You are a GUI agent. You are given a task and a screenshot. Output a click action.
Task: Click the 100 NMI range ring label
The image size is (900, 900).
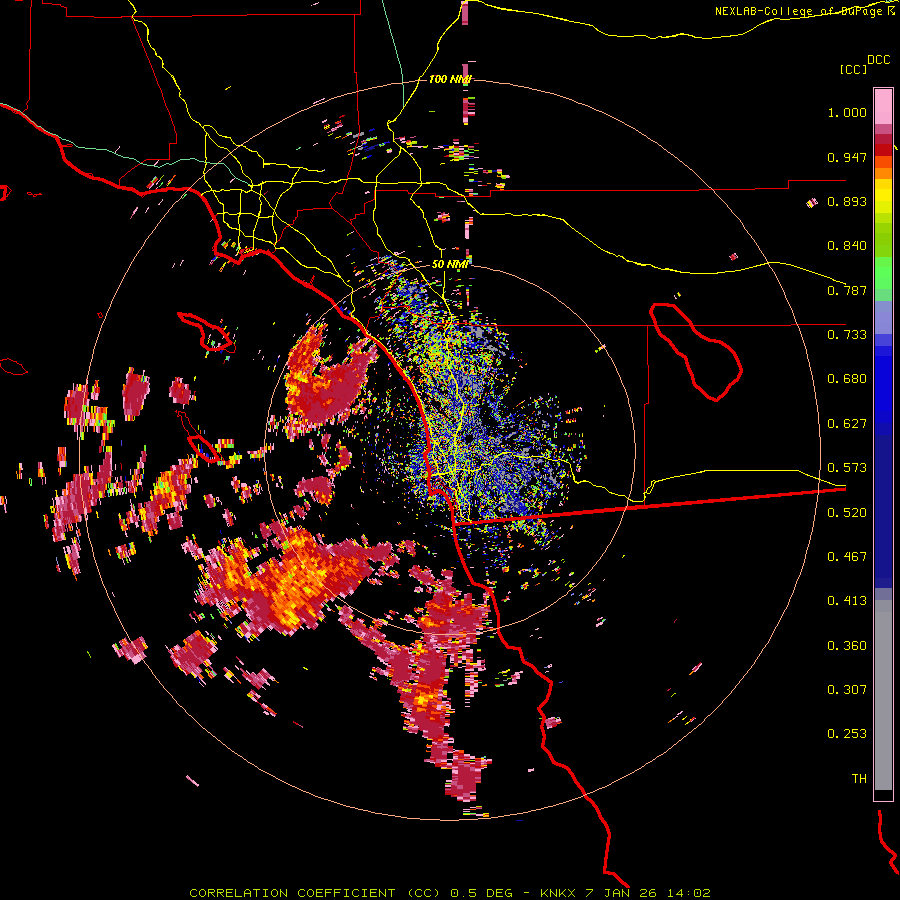click(x=450, y=79)
